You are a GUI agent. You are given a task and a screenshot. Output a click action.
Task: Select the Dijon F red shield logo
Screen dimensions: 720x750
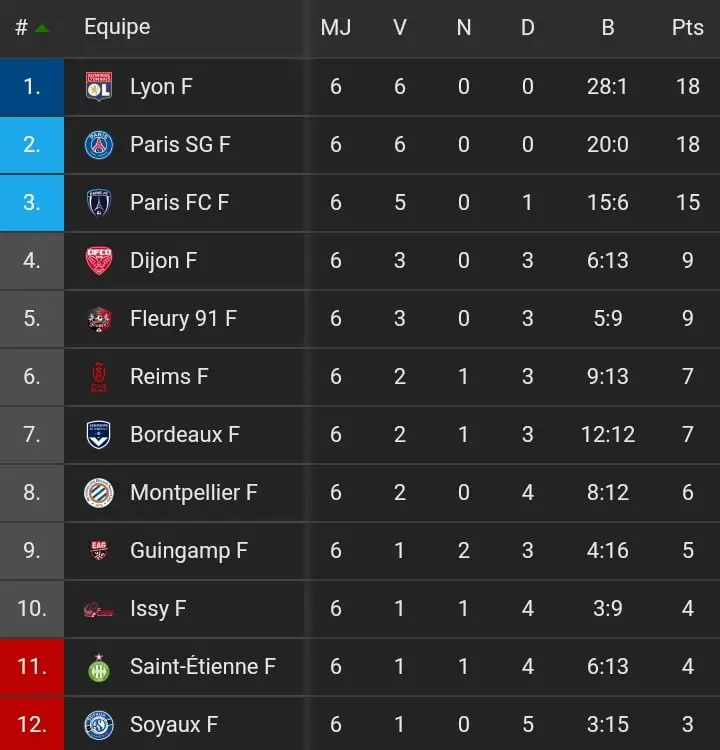pyautogui.click(x=99, y=261)
